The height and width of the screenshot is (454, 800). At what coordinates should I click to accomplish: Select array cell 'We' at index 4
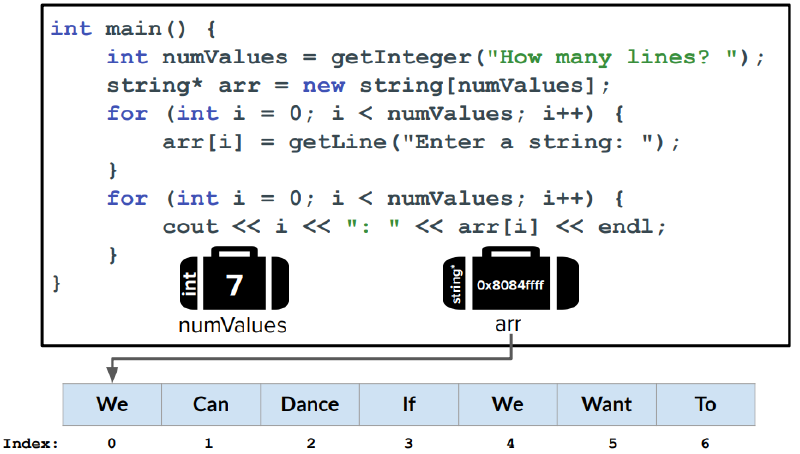click(508, 405)
